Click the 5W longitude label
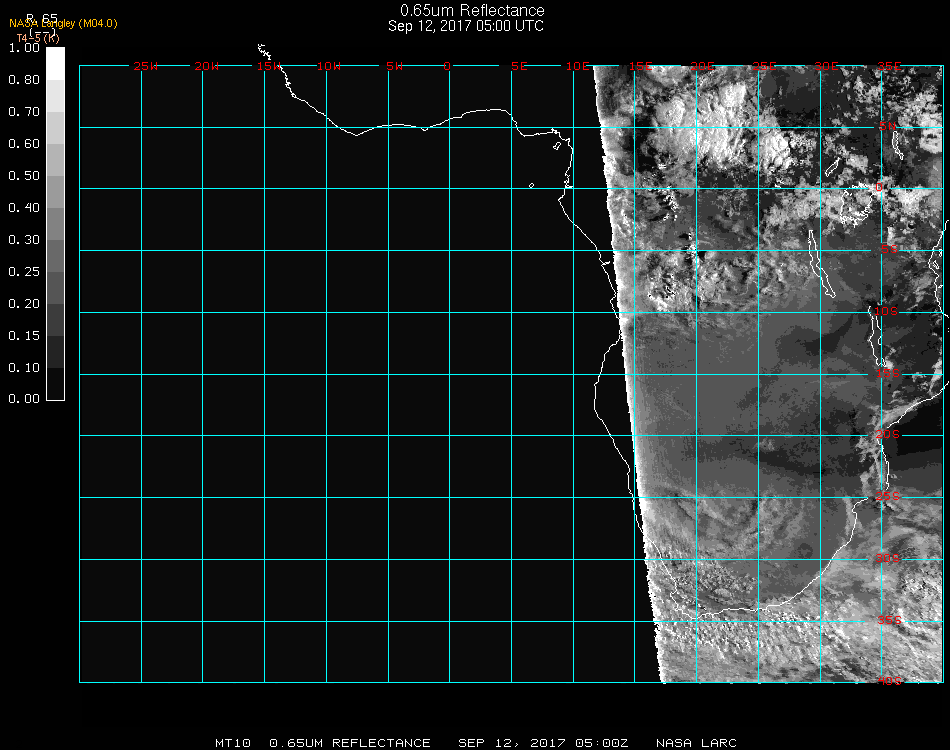 (x=394, y=67)
